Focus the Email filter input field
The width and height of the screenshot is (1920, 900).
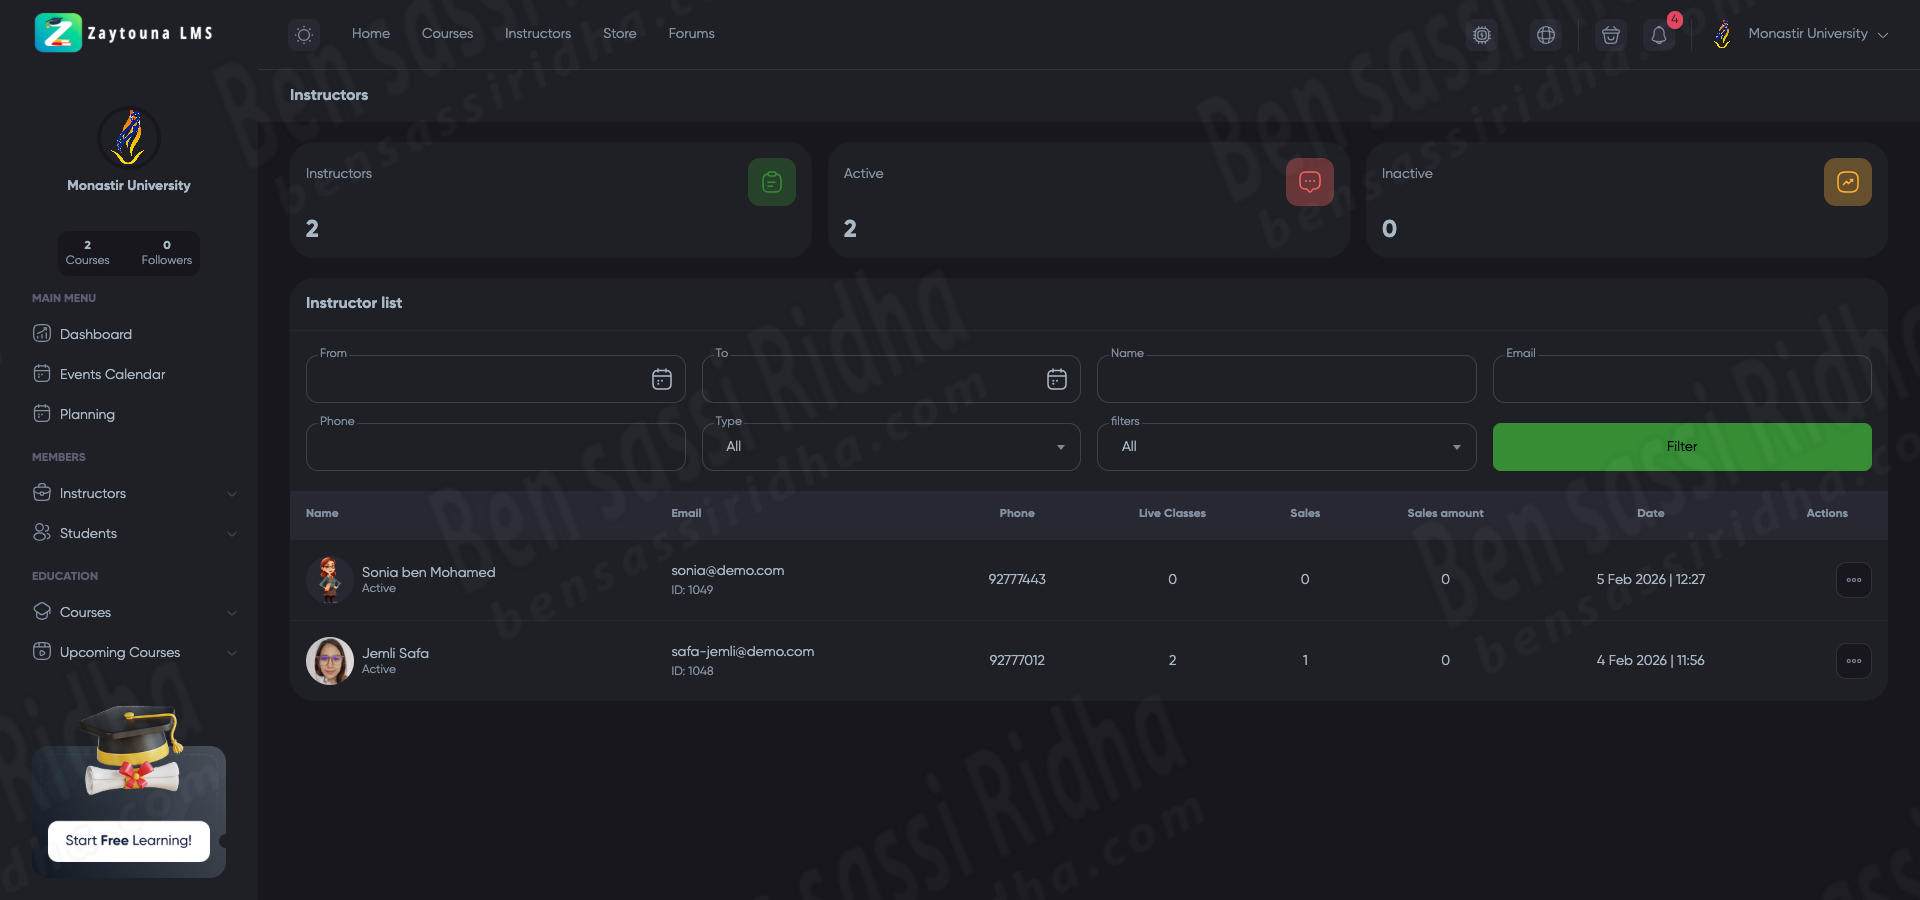(x=1681, y=380)
